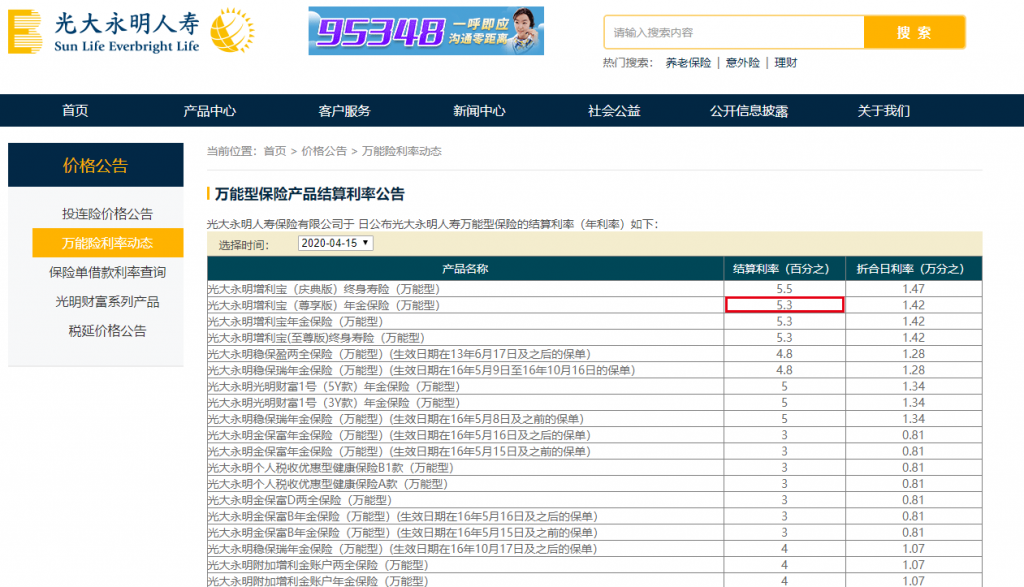Open the 2020-04-15 date dropdown
This screenshot has height=587, width=1024.
(x=335, y=243)
